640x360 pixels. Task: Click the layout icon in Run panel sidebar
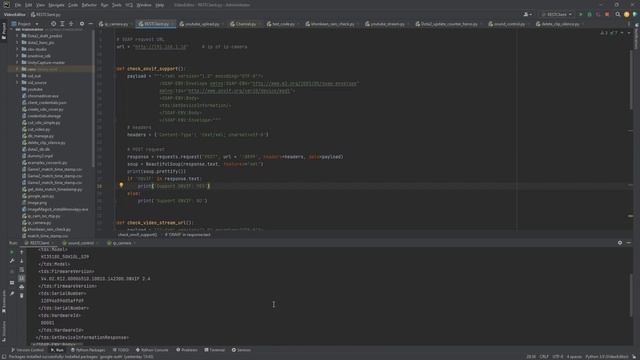tap(12, 282)
